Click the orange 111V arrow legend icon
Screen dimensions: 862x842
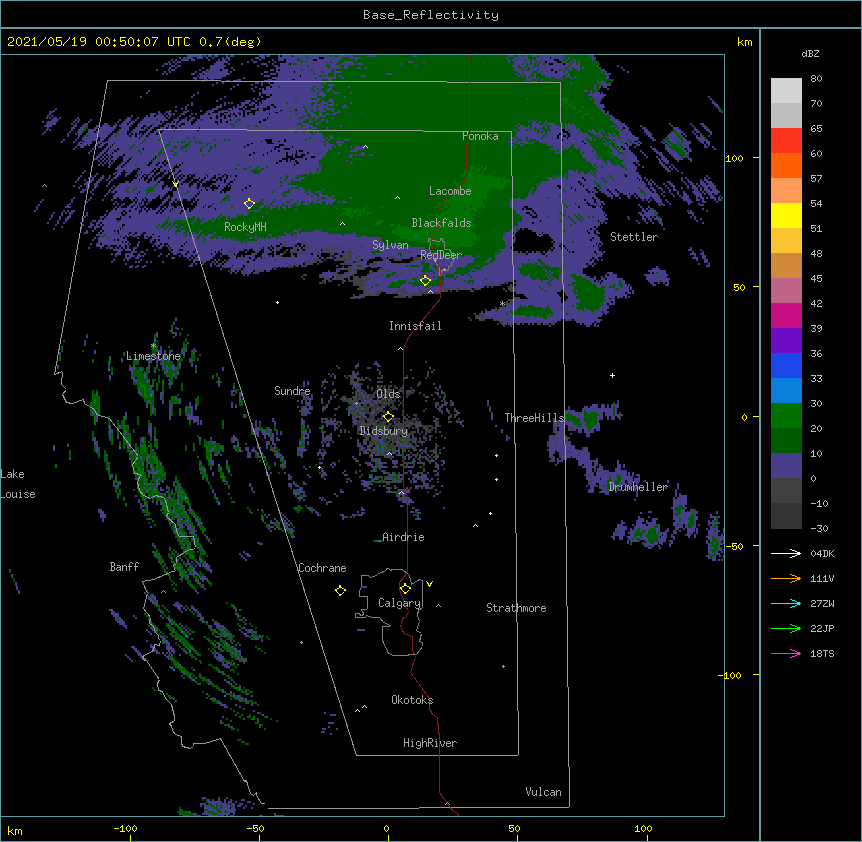pyautogui.click(x=786, y=578)
